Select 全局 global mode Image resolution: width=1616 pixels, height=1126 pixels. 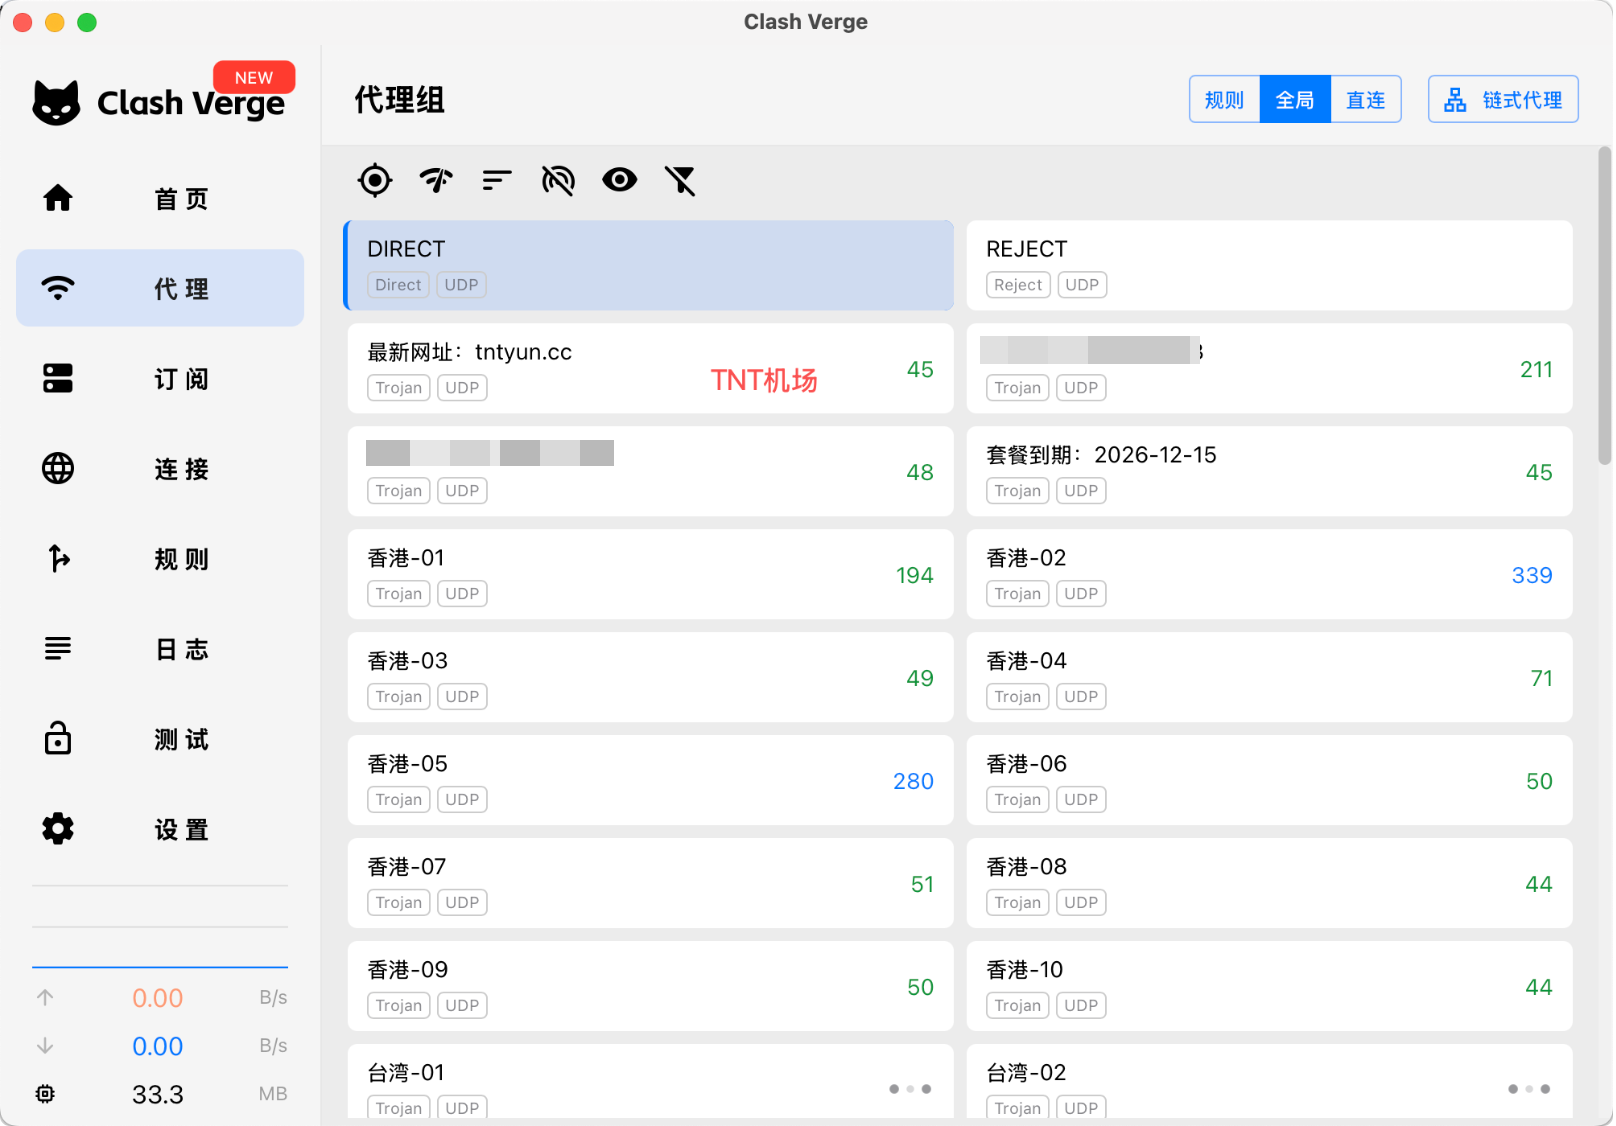coord(1295,100)
